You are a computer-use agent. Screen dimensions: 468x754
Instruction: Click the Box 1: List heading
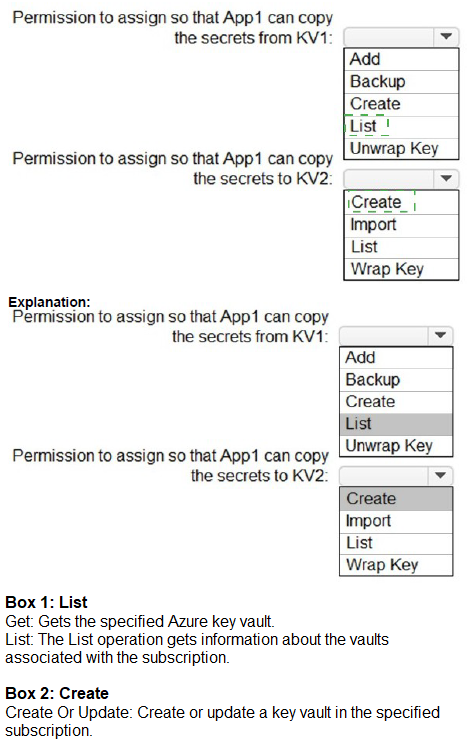(46, 602)
